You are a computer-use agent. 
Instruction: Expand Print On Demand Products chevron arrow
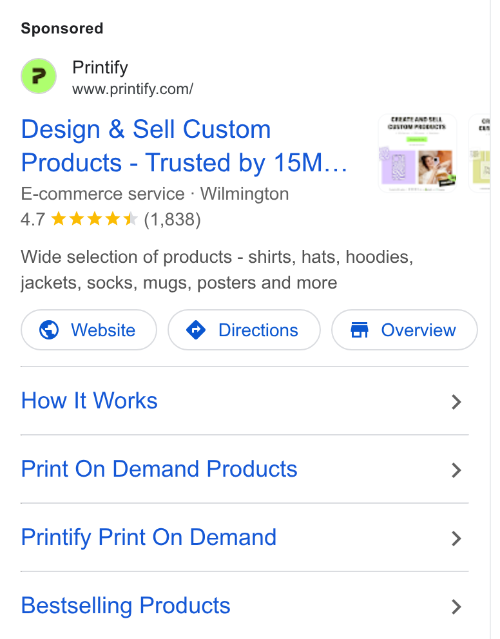(456, 470)
